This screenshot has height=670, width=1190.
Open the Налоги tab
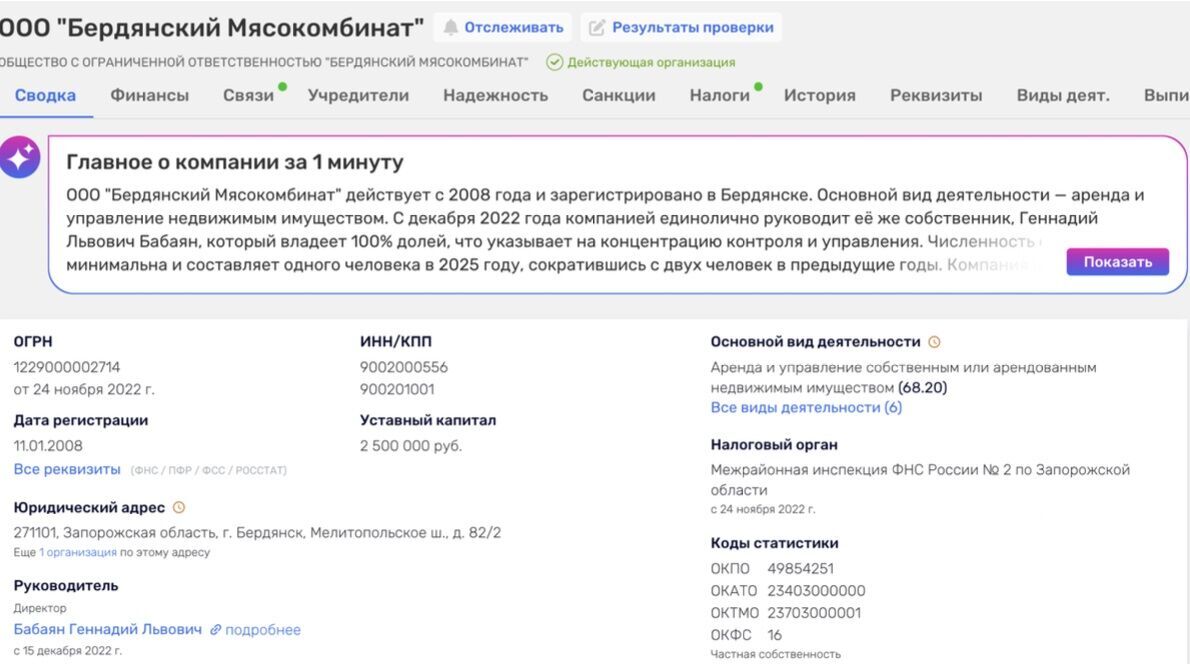click(719, 96)
